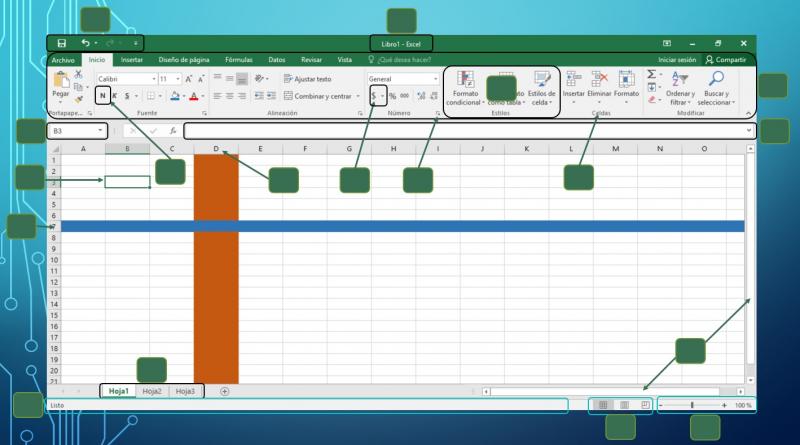
Task: Expand the Name Box dropdown showing B3
Action: click(x=100, y=131)
